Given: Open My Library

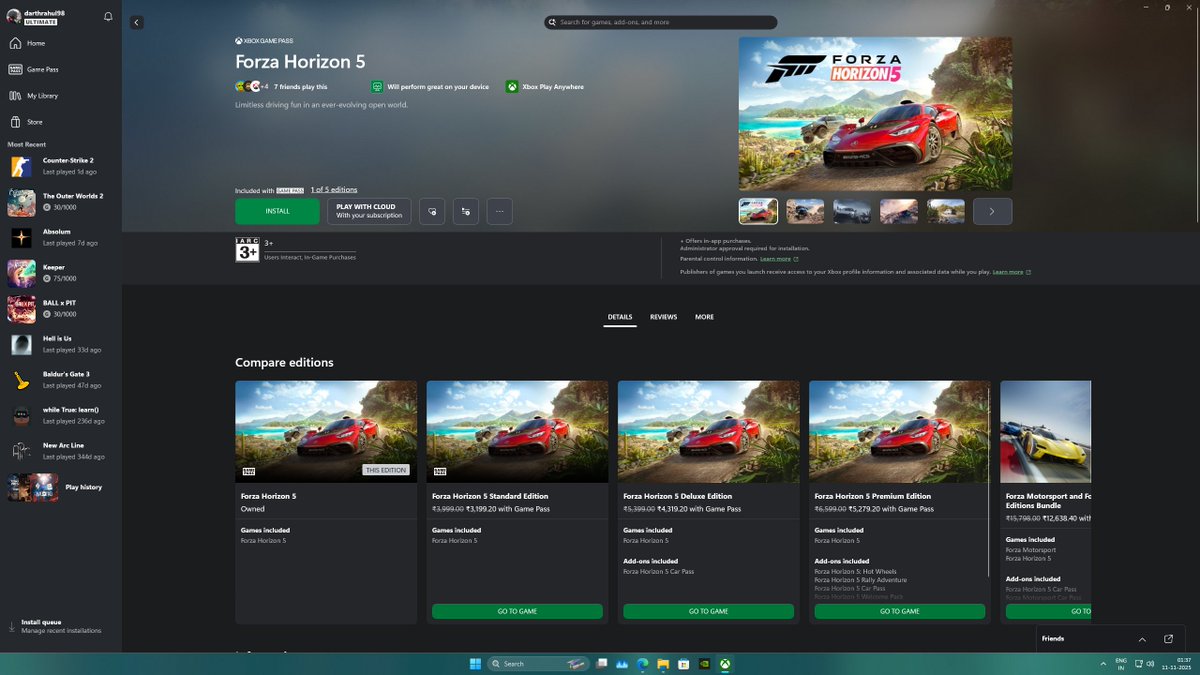Looking at the screenshot, I should click(61, 95).
